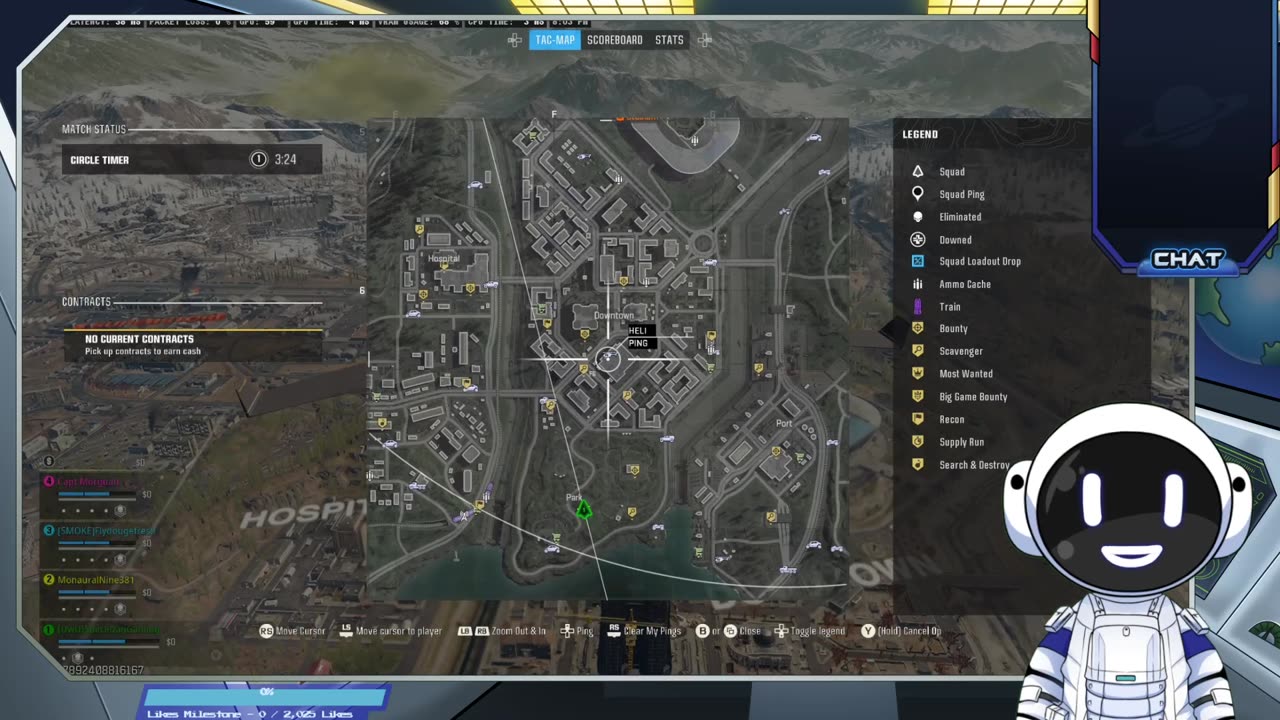The image size is (1280, 720).
Task: Select the Recon contract legend icon
Action: coord(917,420)
